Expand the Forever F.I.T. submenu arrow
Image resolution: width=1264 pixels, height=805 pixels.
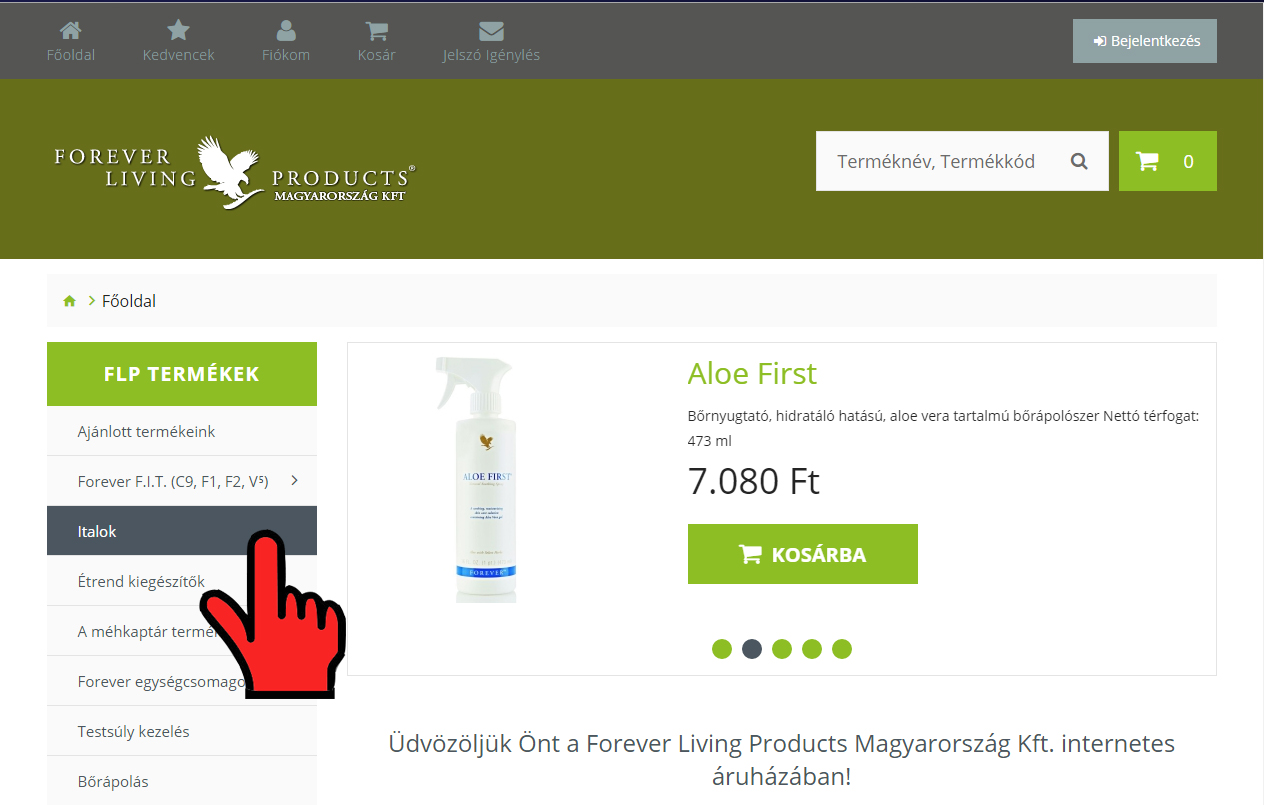tap(294, 481)
